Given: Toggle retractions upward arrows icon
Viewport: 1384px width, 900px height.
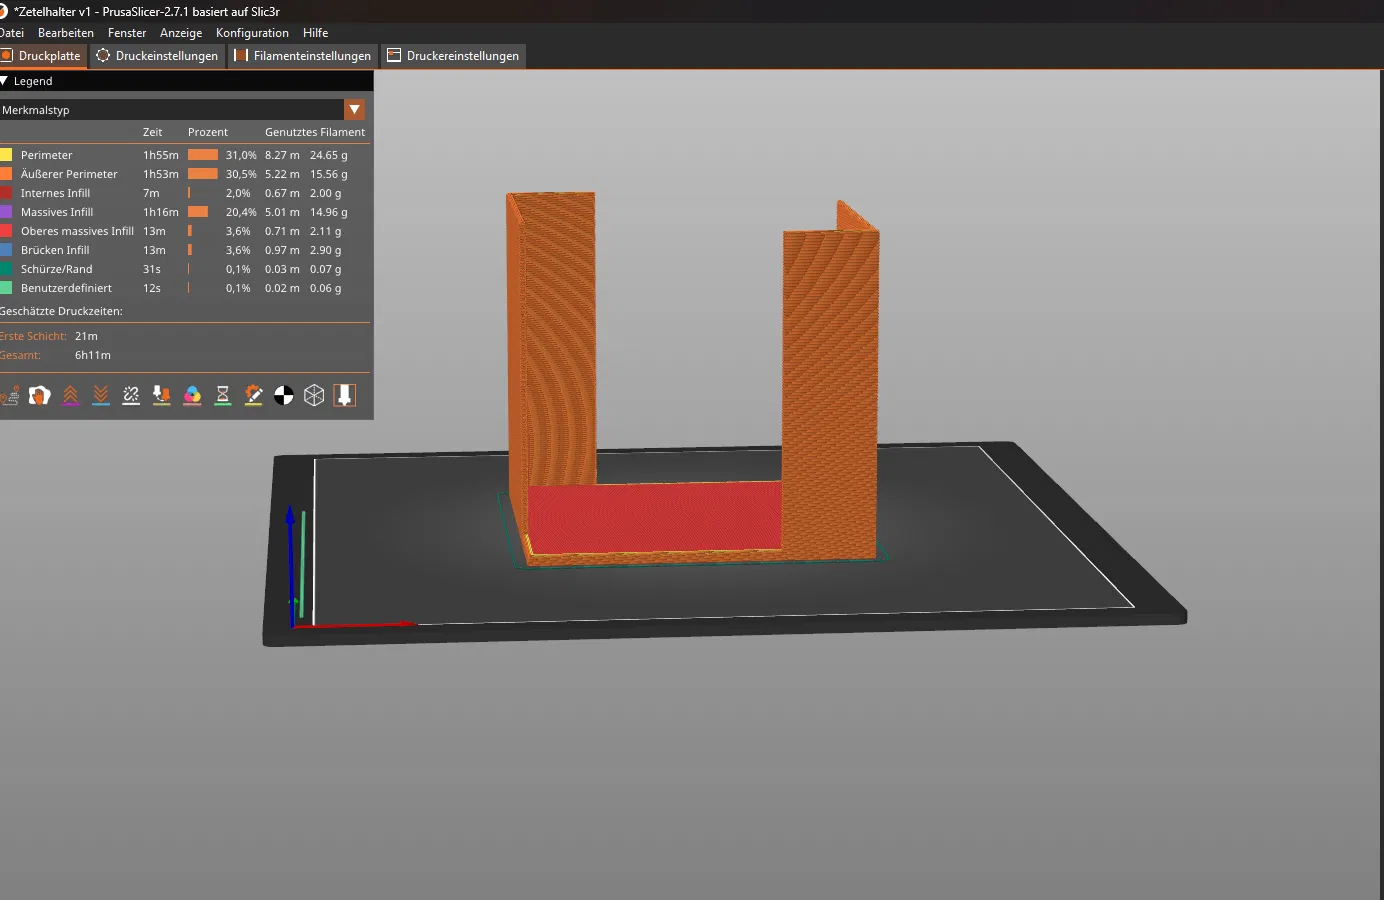Looking at the screenshot, I should click(x=70, y=396).
